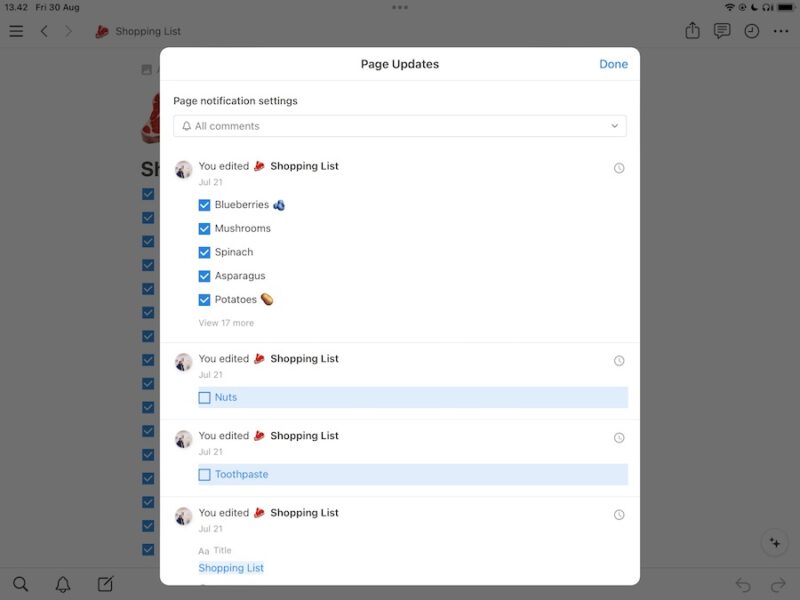The image size is (800, 600).
Task: Open the View 17 more link
Action: point(224,322)
